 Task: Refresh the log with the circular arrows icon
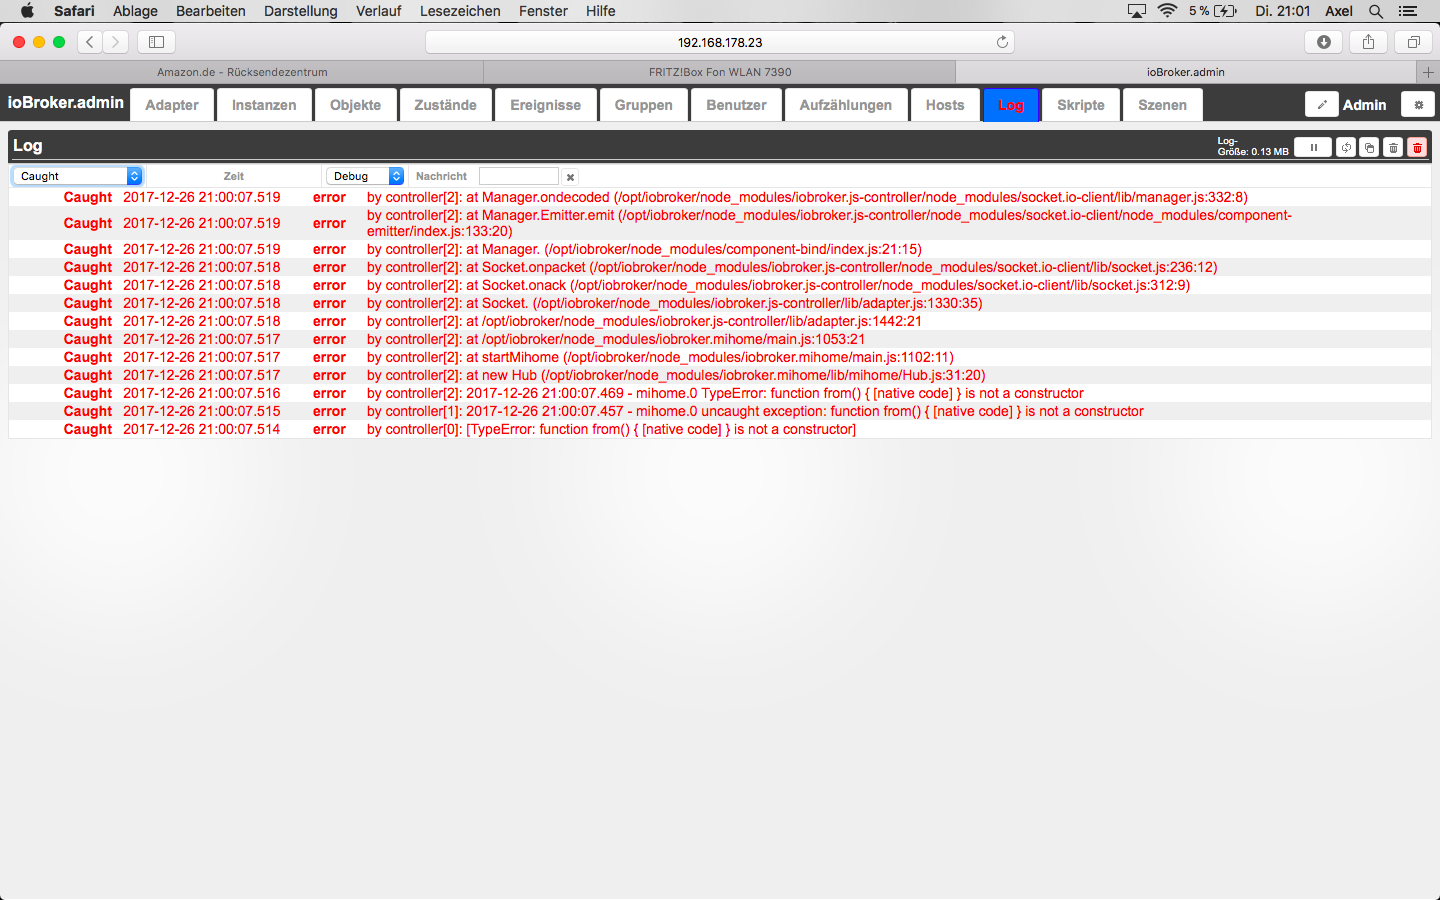click(1346, 147)
